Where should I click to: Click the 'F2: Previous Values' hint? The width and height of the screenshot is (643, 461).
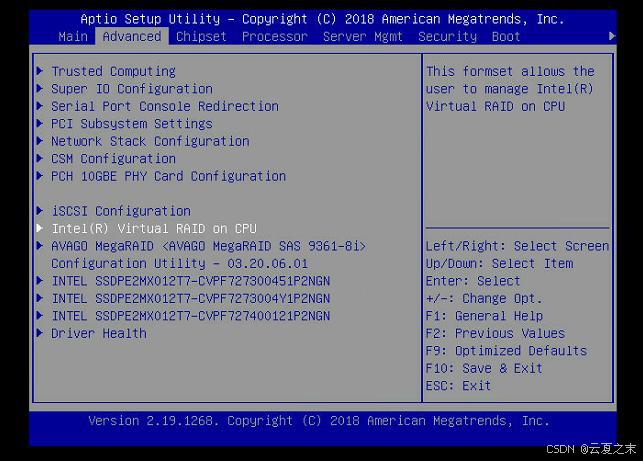pyautogui.click(x=495, y=333)
